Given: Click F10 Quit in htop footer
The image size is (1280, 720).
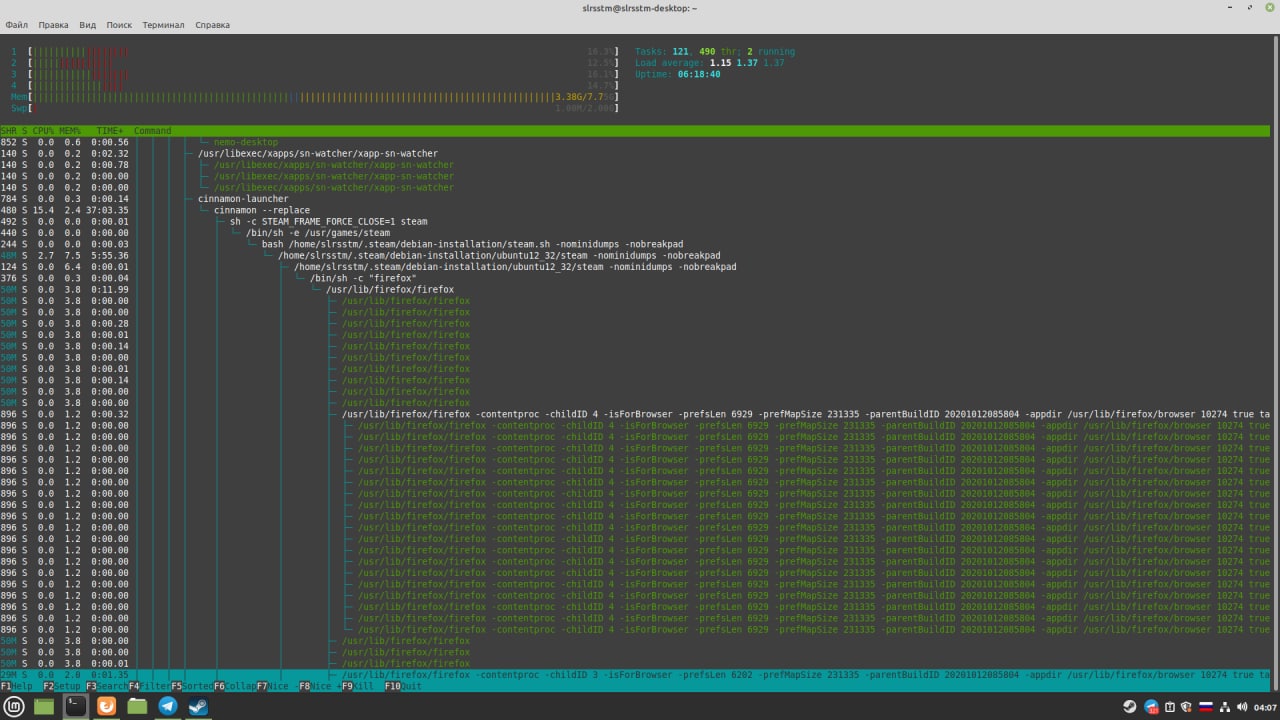Looking at the screenshot, I should (x=403, y=686).
